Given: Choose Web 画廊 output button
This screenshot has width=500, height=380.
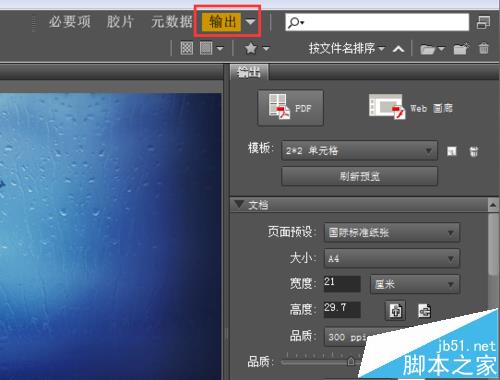Looking at the screenshot, I should [x=410, y=107].
